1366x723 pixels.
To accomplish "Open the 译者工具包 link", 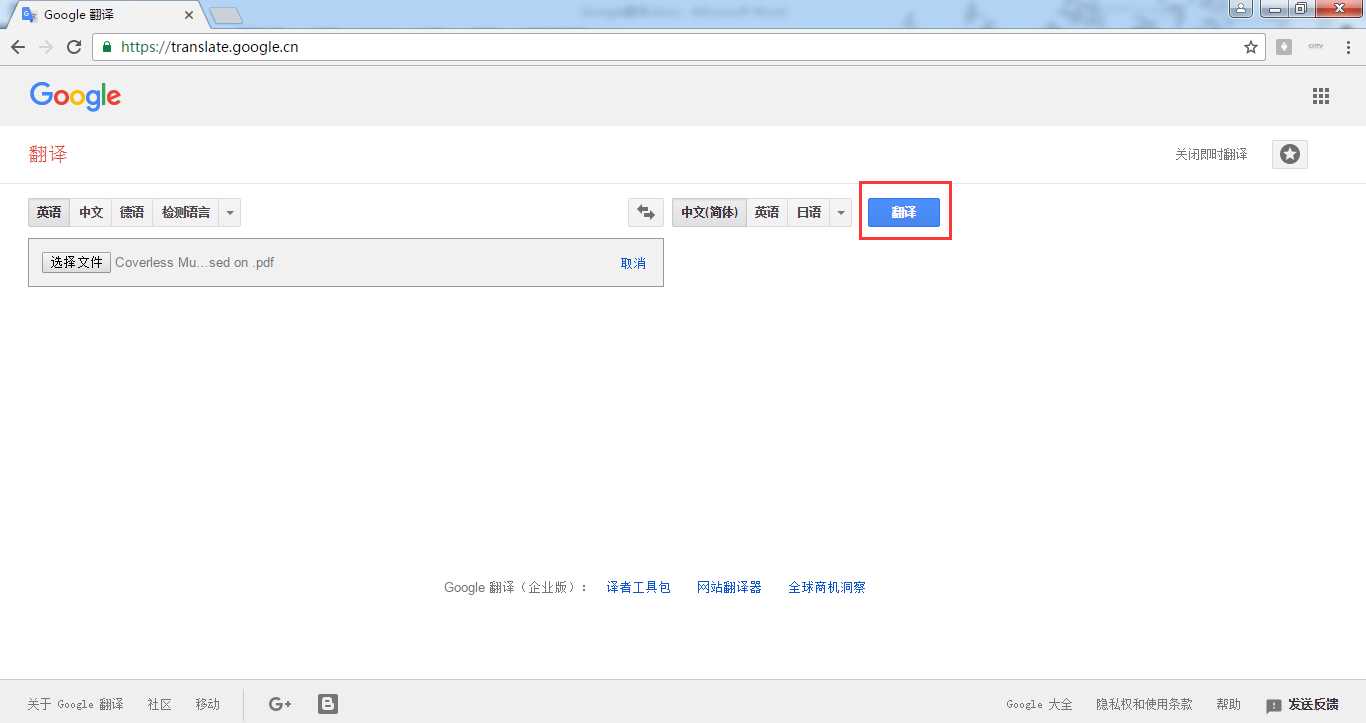I will (638, 587).
